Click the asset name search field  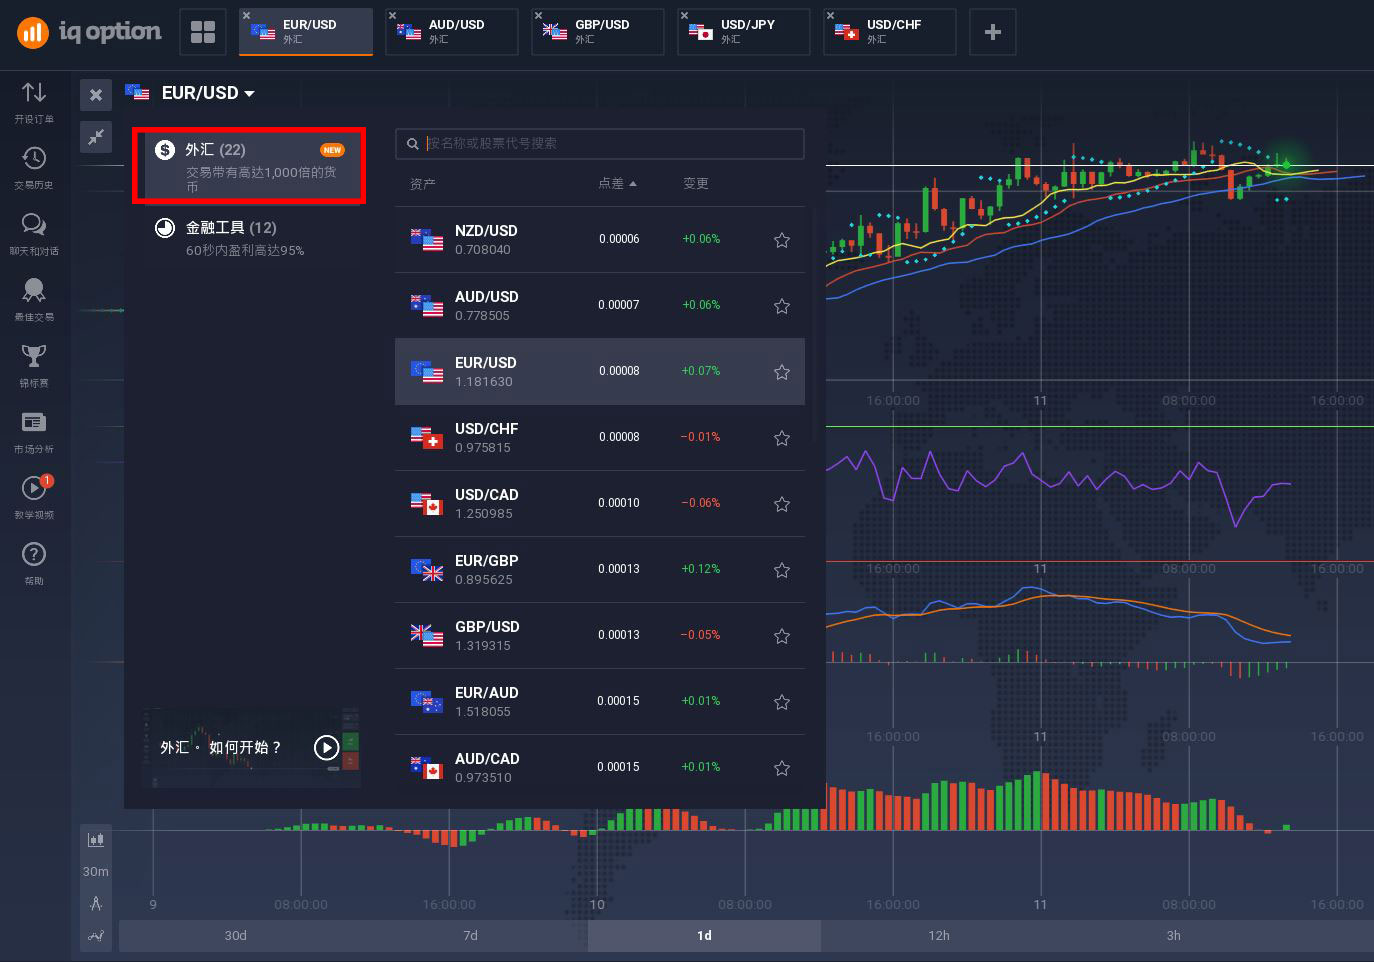[x=610, y=144]
